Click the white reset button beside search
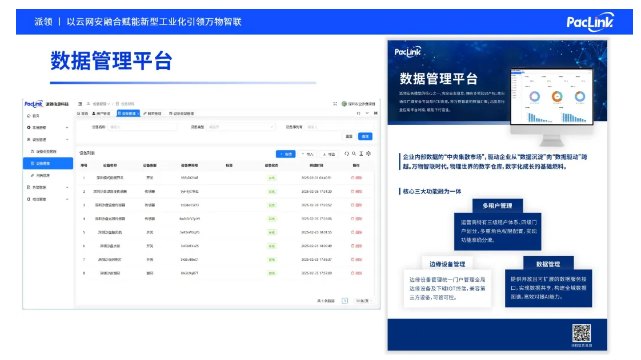The image size is (641, 360). pos(349,136)
